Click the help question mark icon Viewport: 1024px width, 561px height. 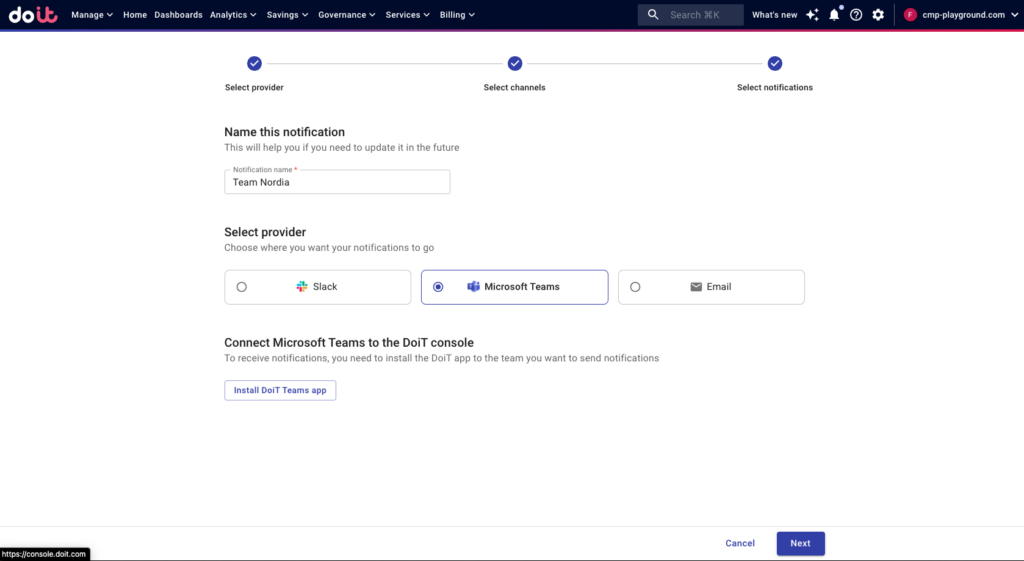(x=856, y=15)
